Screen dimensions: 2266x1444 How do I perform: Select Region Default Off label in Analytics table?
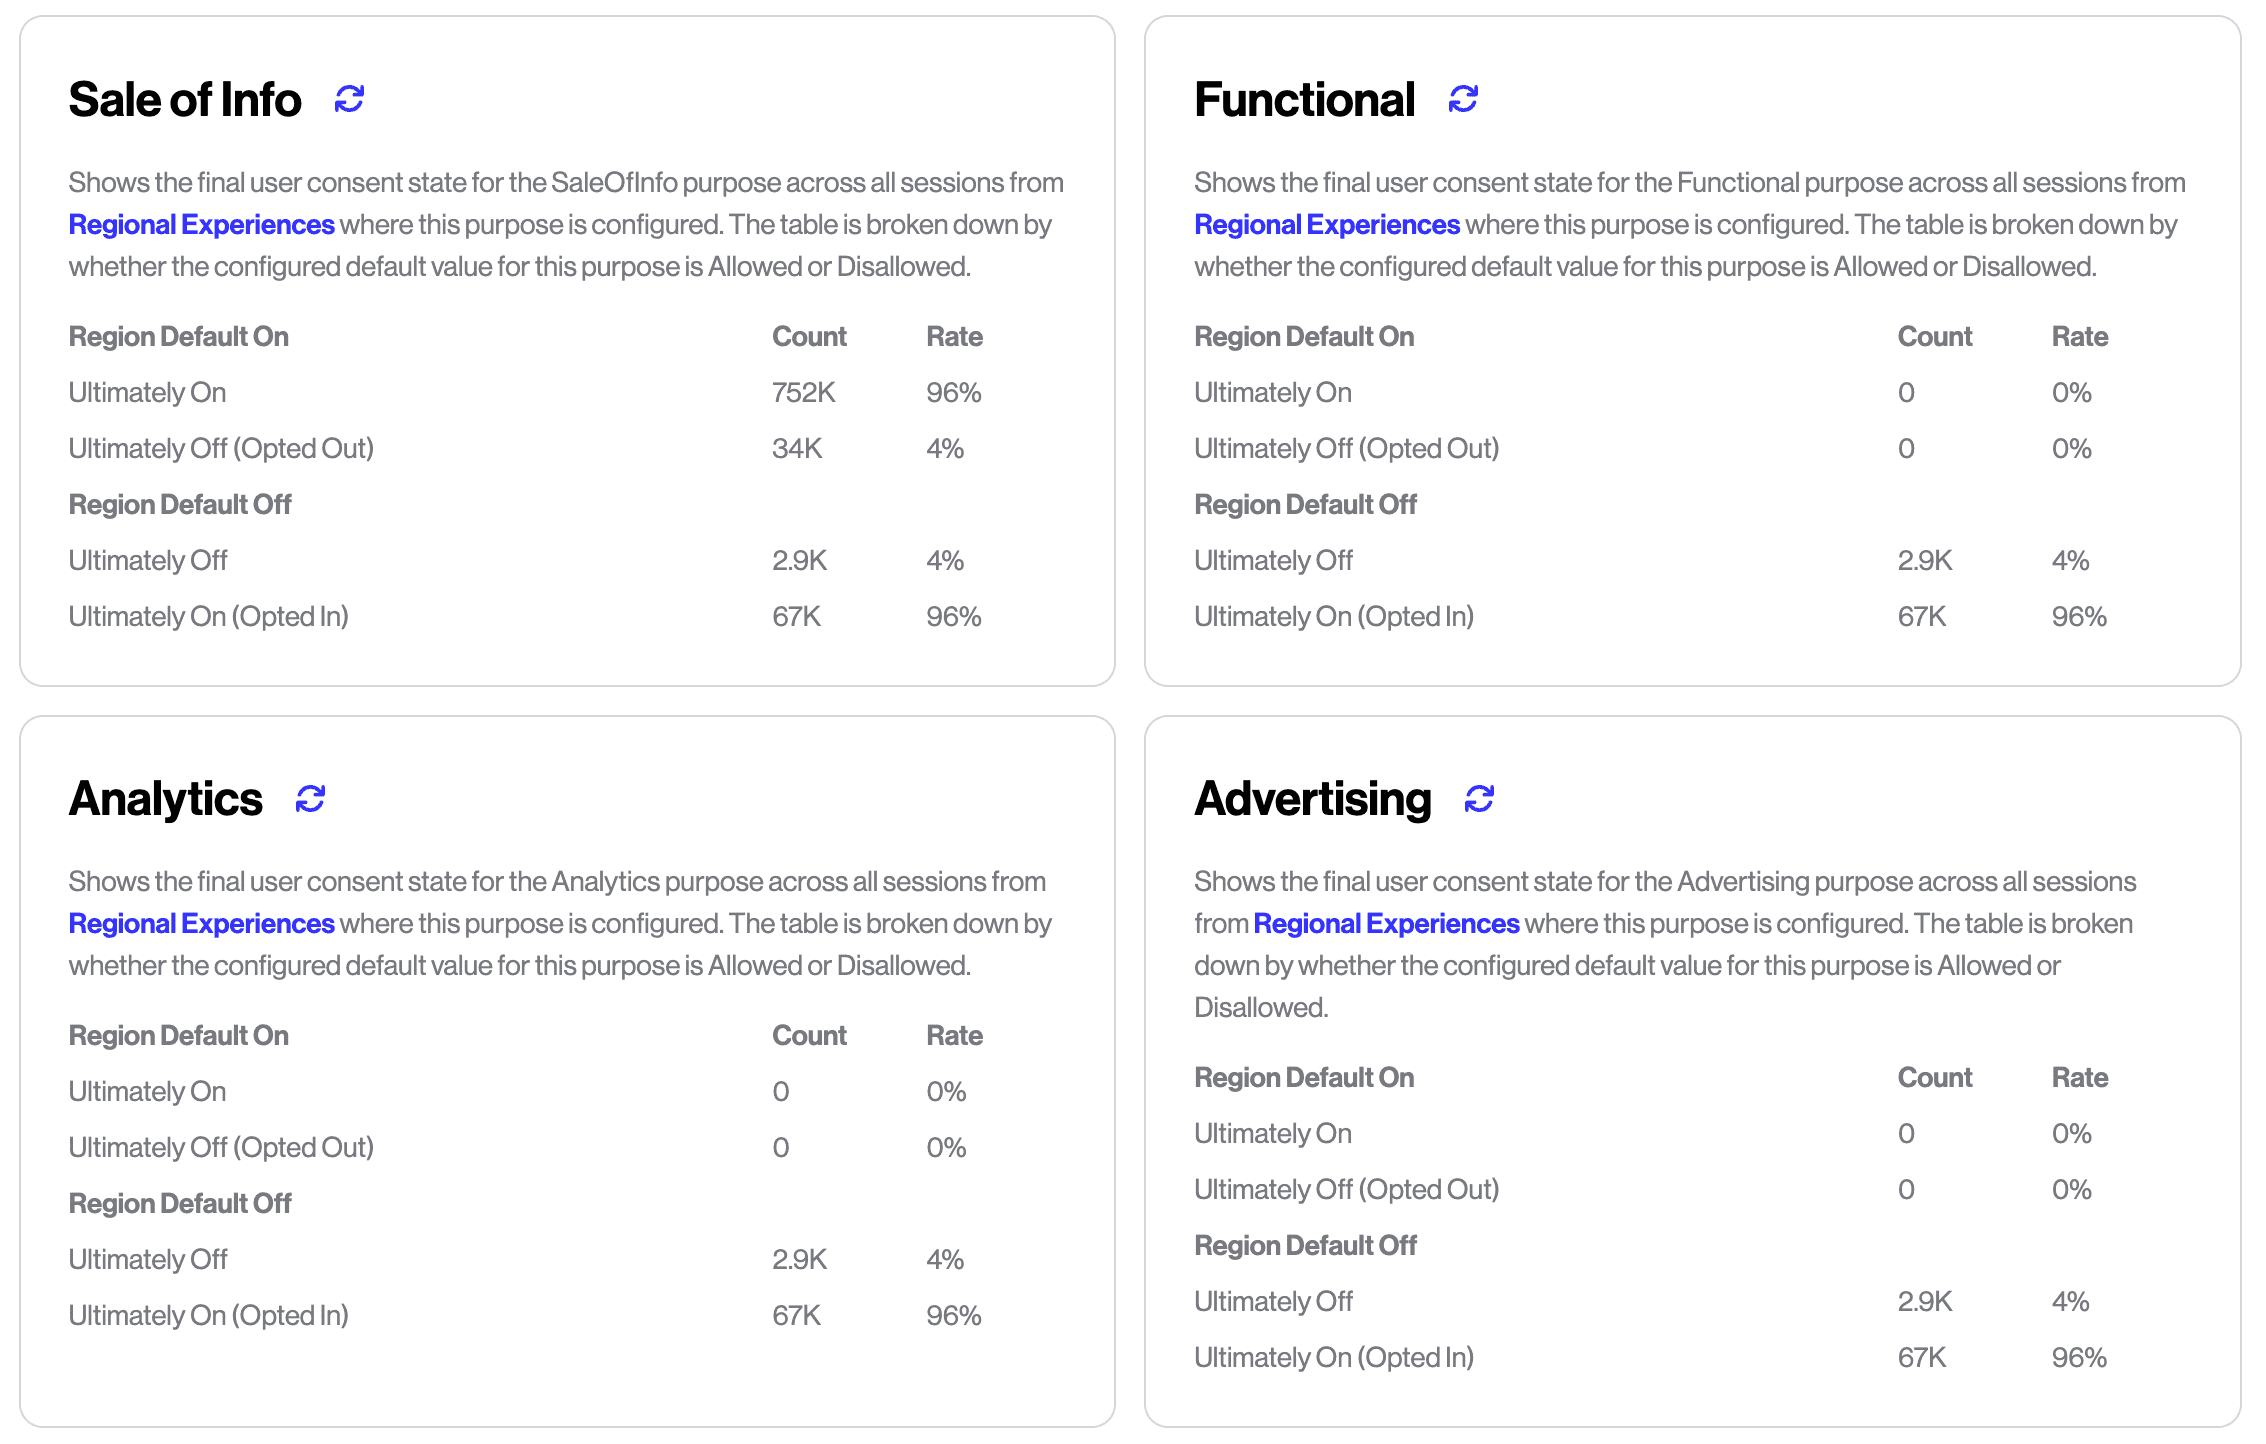(x=180, y=1204)
